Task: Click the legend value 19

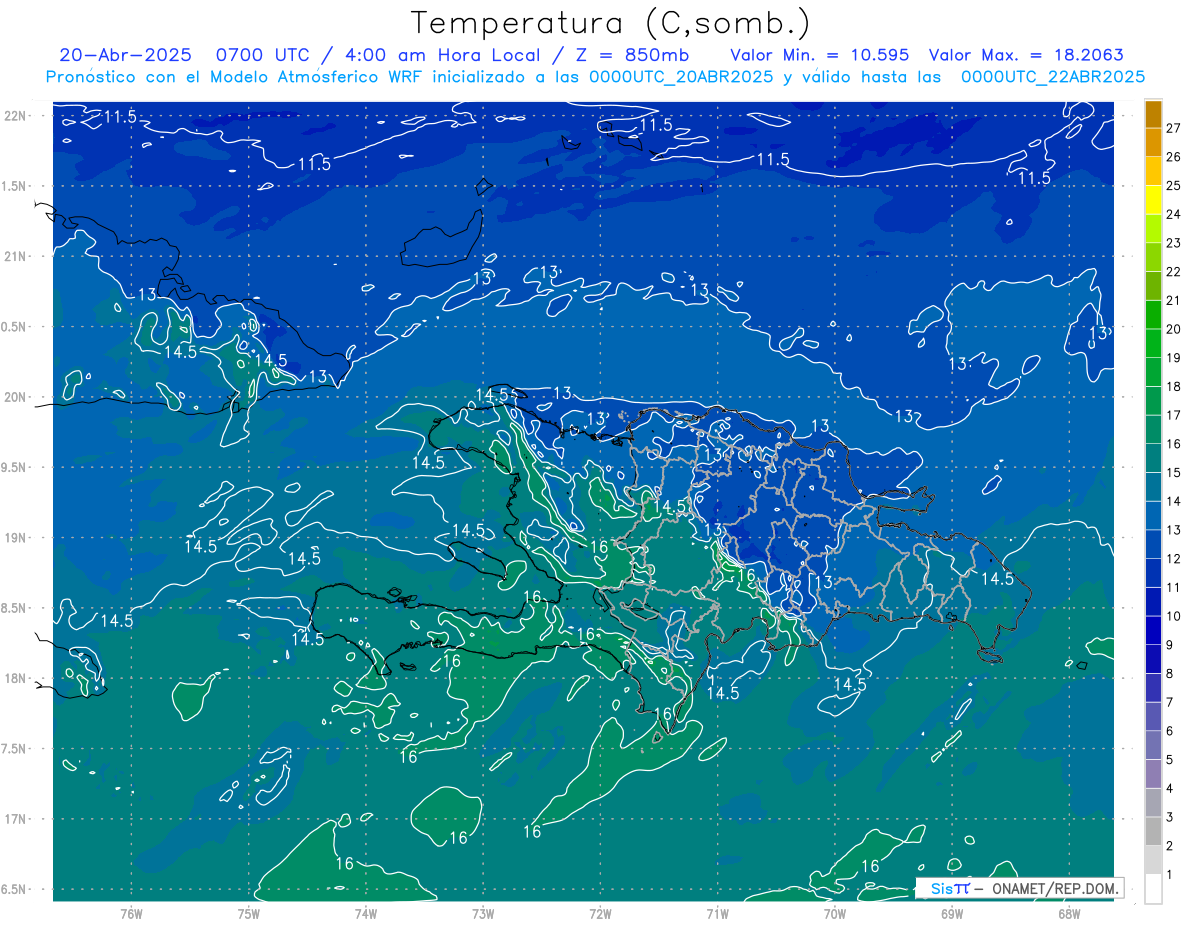Action: point(1173,358)
